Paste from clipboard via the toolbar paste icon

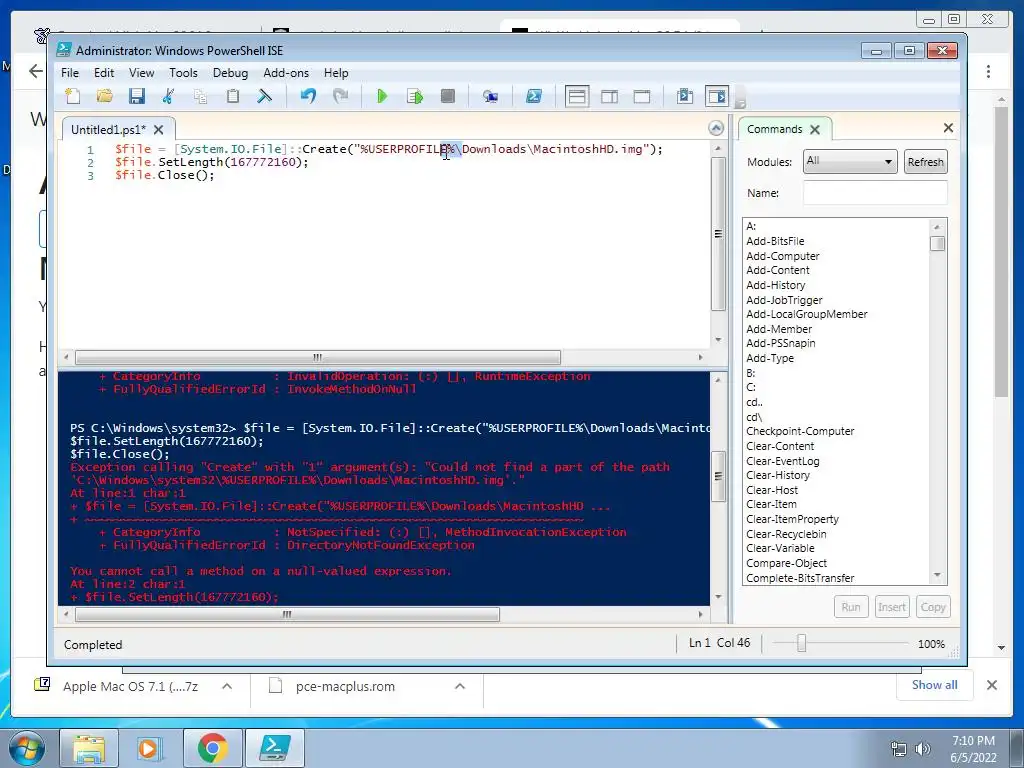click(x=232, y=97)
